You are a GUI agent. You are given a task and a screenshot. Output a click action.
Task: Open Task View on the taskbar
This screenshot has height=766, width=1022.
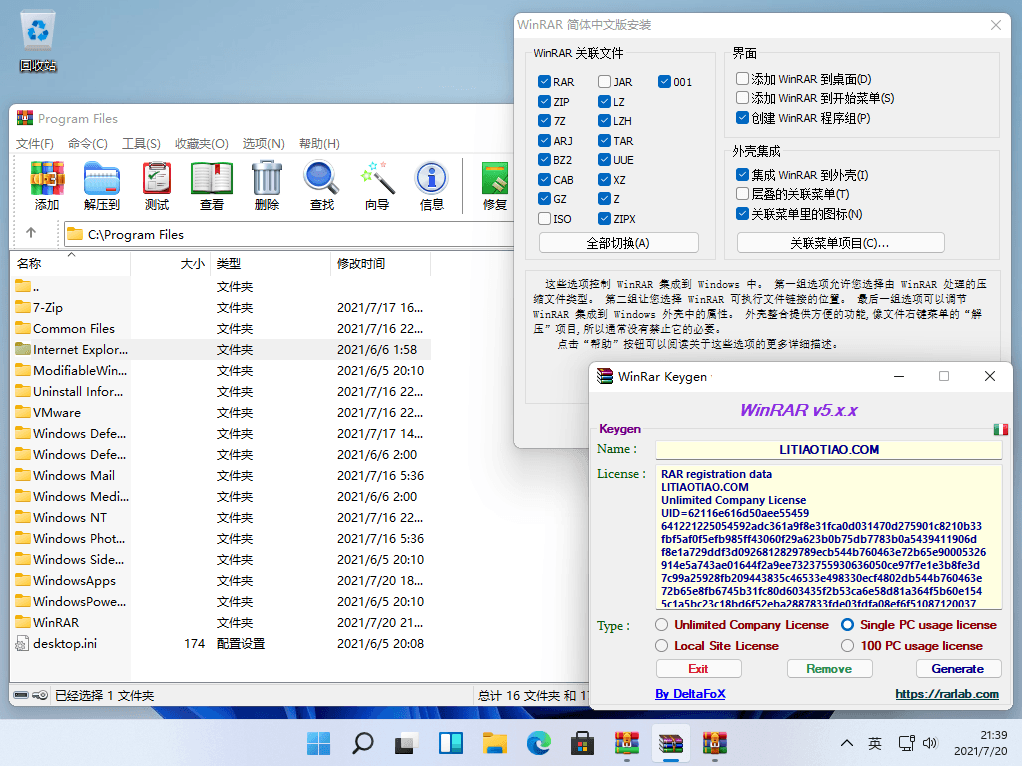(x=407, y=743)
